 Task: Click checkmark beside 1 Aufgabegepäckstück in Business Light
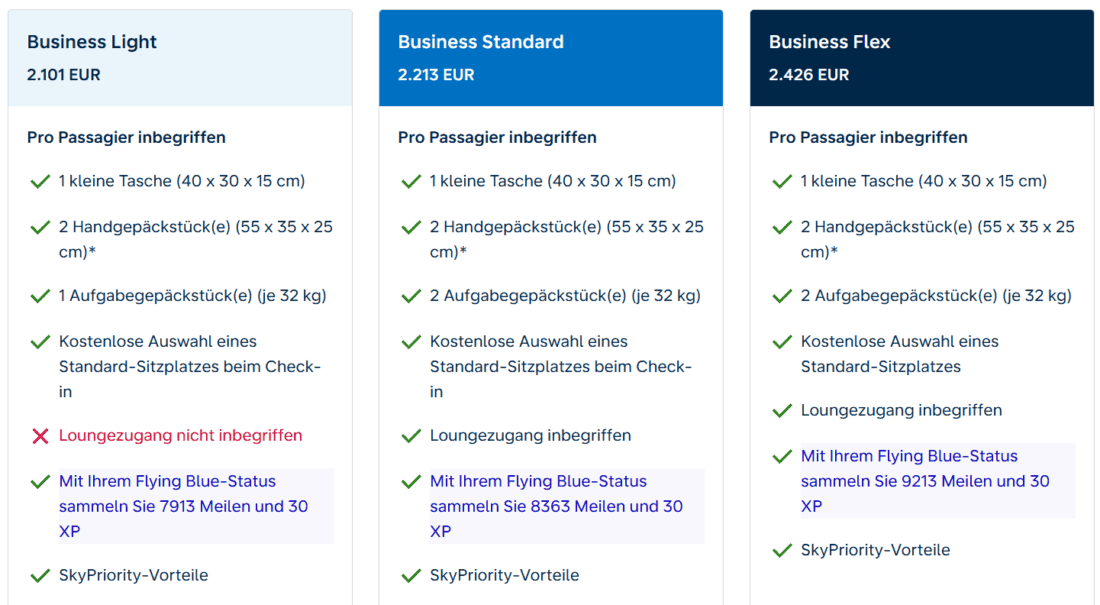(40, 296)
